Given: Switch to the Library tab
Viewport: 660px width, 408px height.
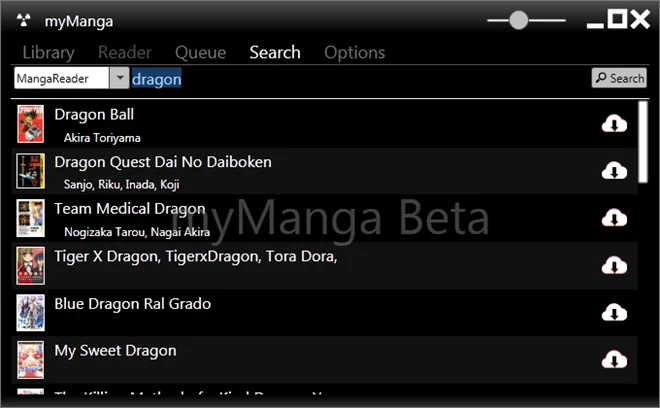Looking at the screenshot, I should pos(48,53).
